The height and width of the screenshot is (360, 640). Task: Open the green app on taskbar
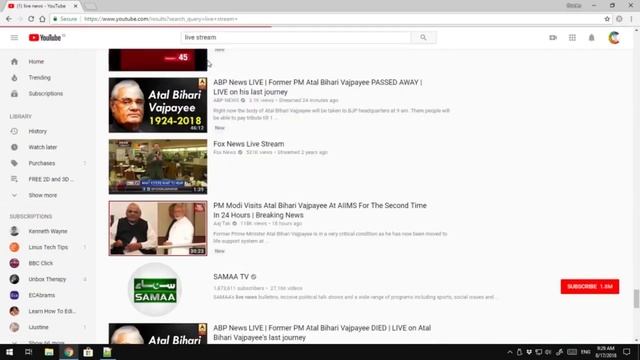coord(107,352)
